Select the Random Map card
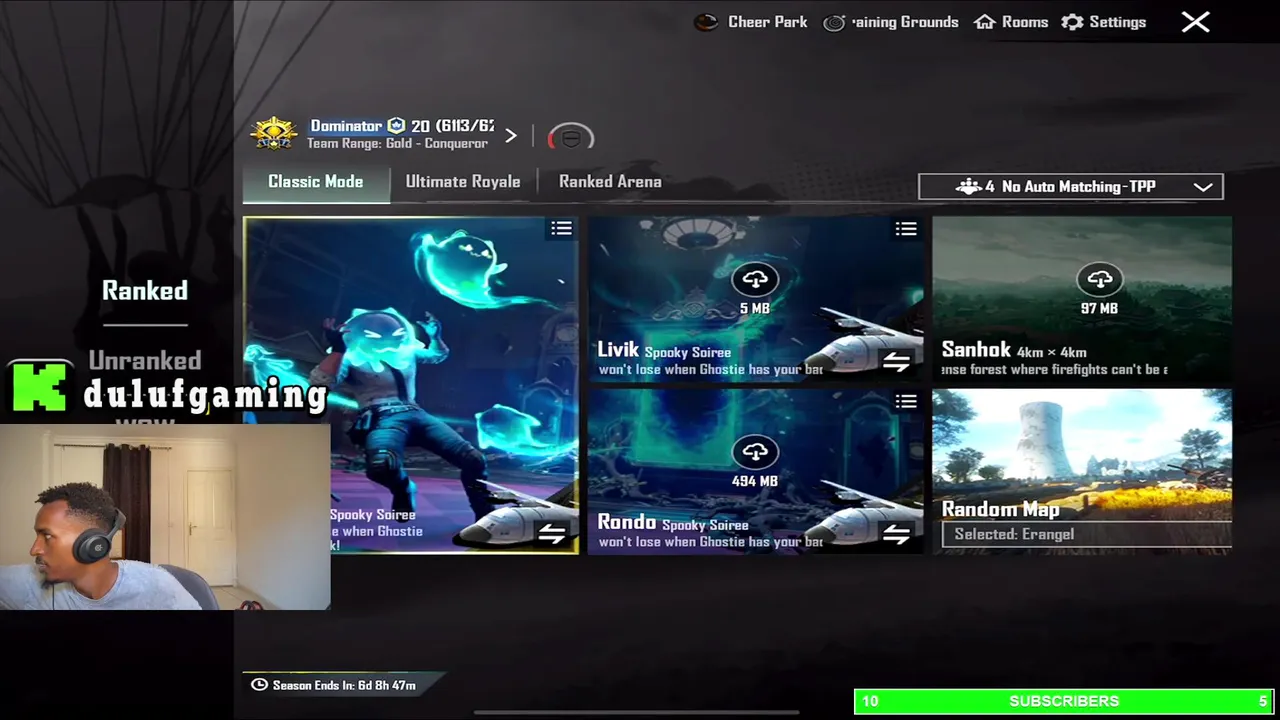 pyautogui.click(x=1082, y=470)
